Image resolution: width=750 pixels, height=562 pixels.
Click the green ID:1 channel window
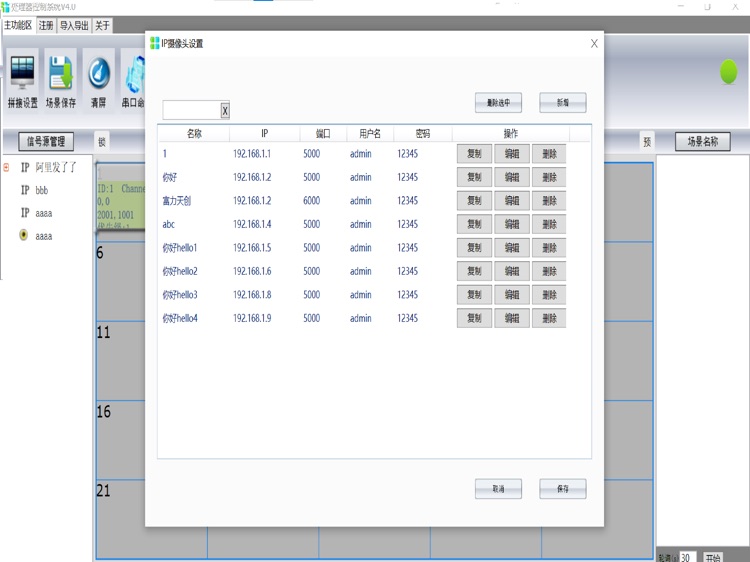point(121,197)
